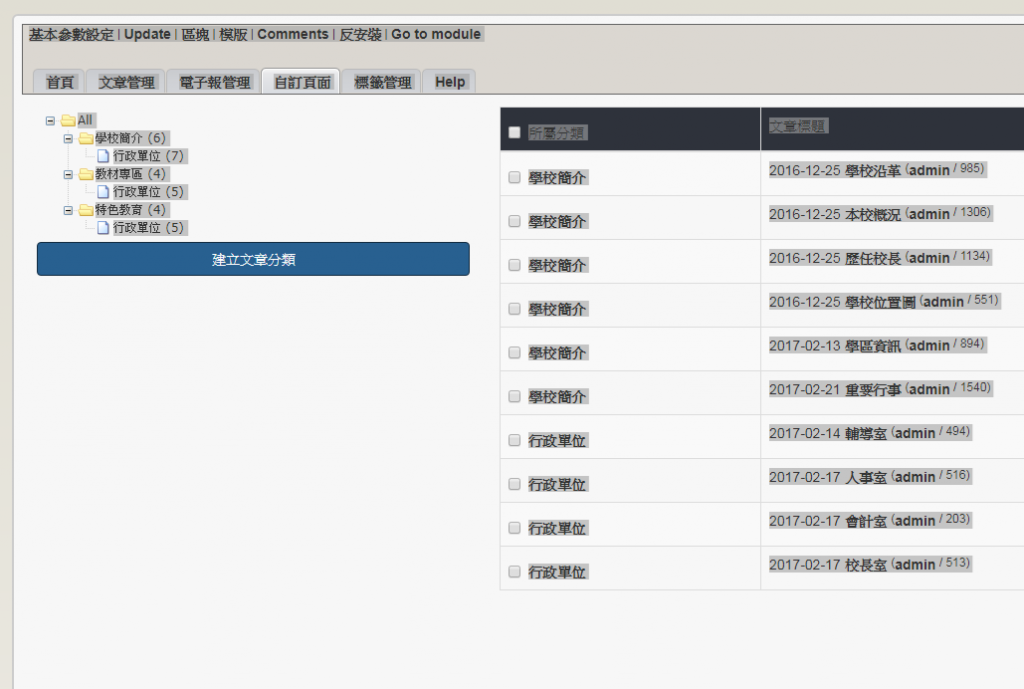Click the Go to module link

[x=436, y=34]
